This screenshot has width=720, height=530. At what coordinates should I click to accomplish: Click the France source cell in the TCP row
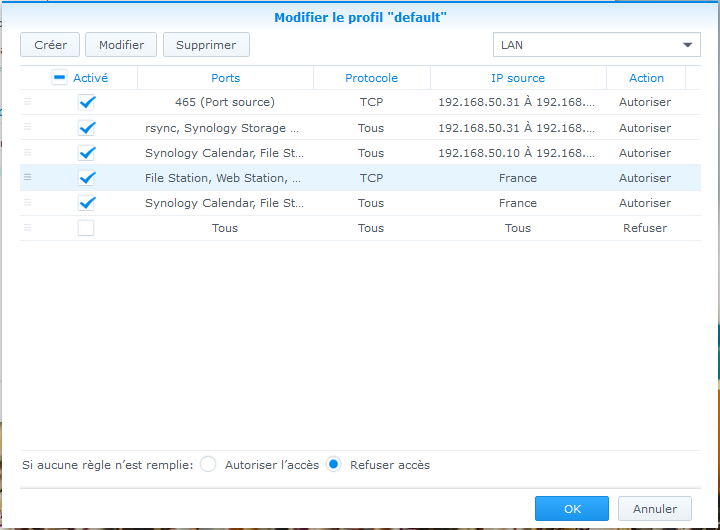click(518, 178)
